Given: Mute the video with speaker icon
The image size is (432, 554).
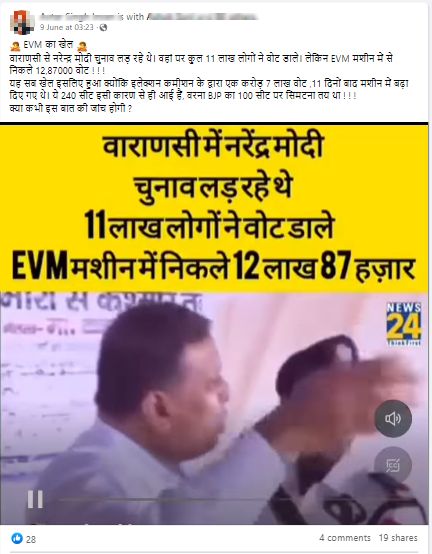Looking at the screenshot, I should tap(393, 419).
